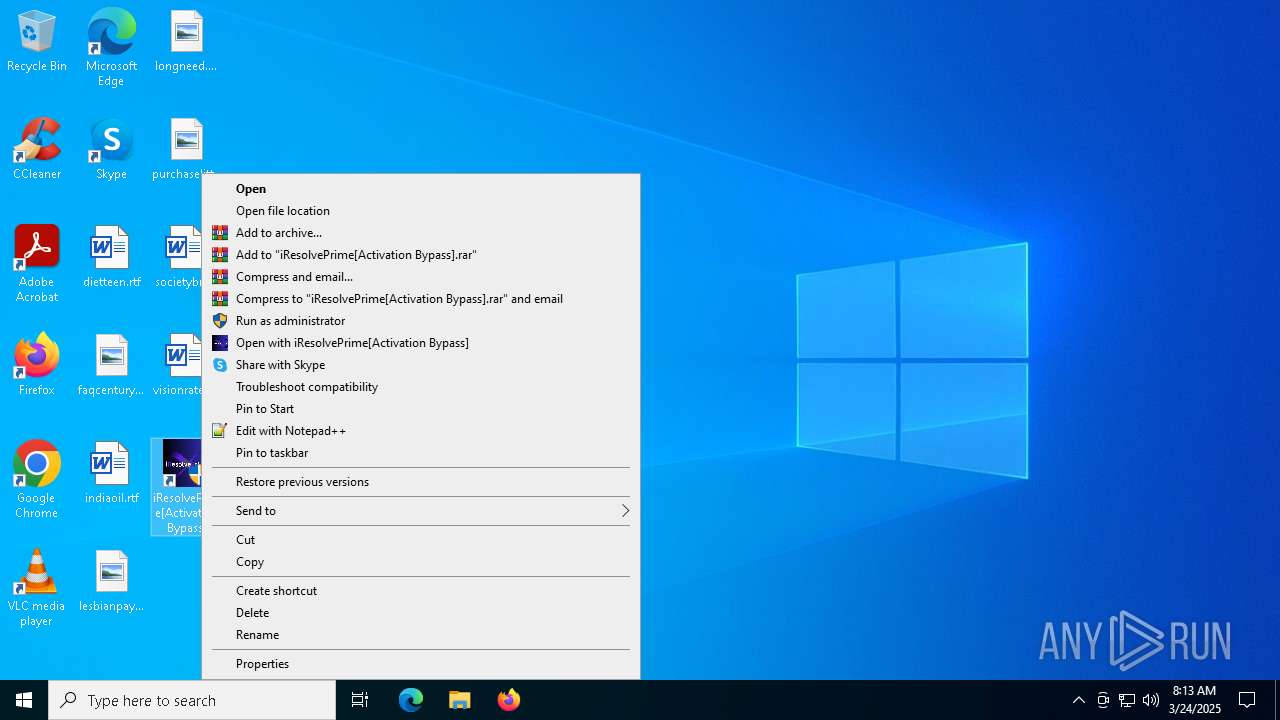Select the Microsoft Edge desktop shortcut
Image resolution: width=1280 pixels, height=720 pixels.
pyautogui.click(x=111, y=48)
